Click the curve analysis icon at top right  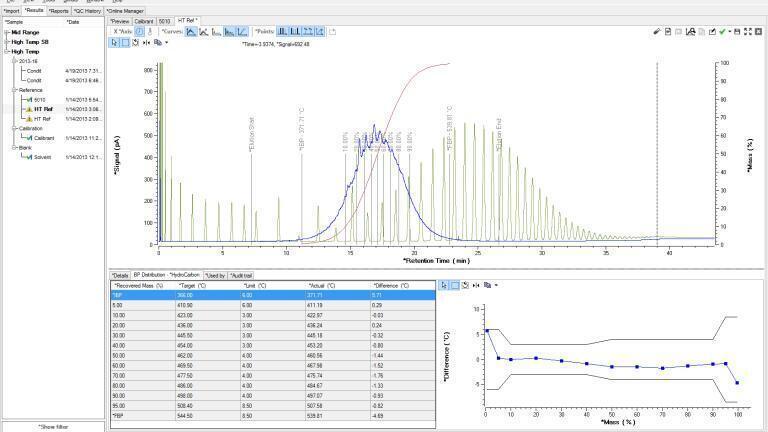click(690, 31)
